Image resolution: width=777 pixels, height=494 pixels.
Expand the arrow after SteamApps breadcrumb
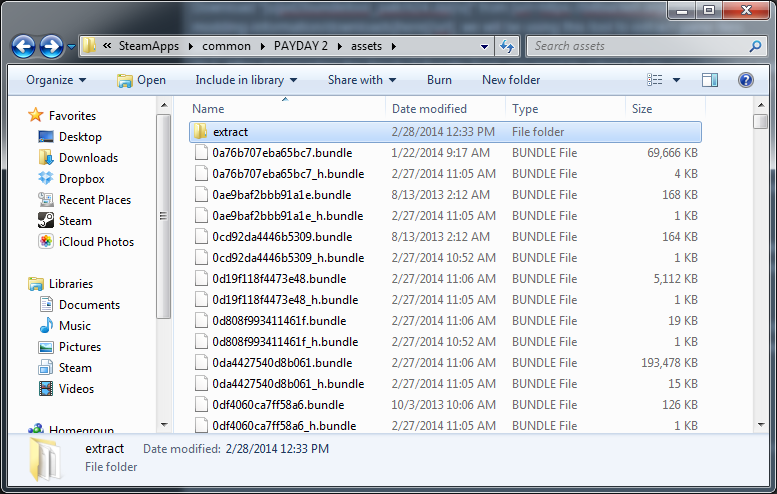point(191,47)
